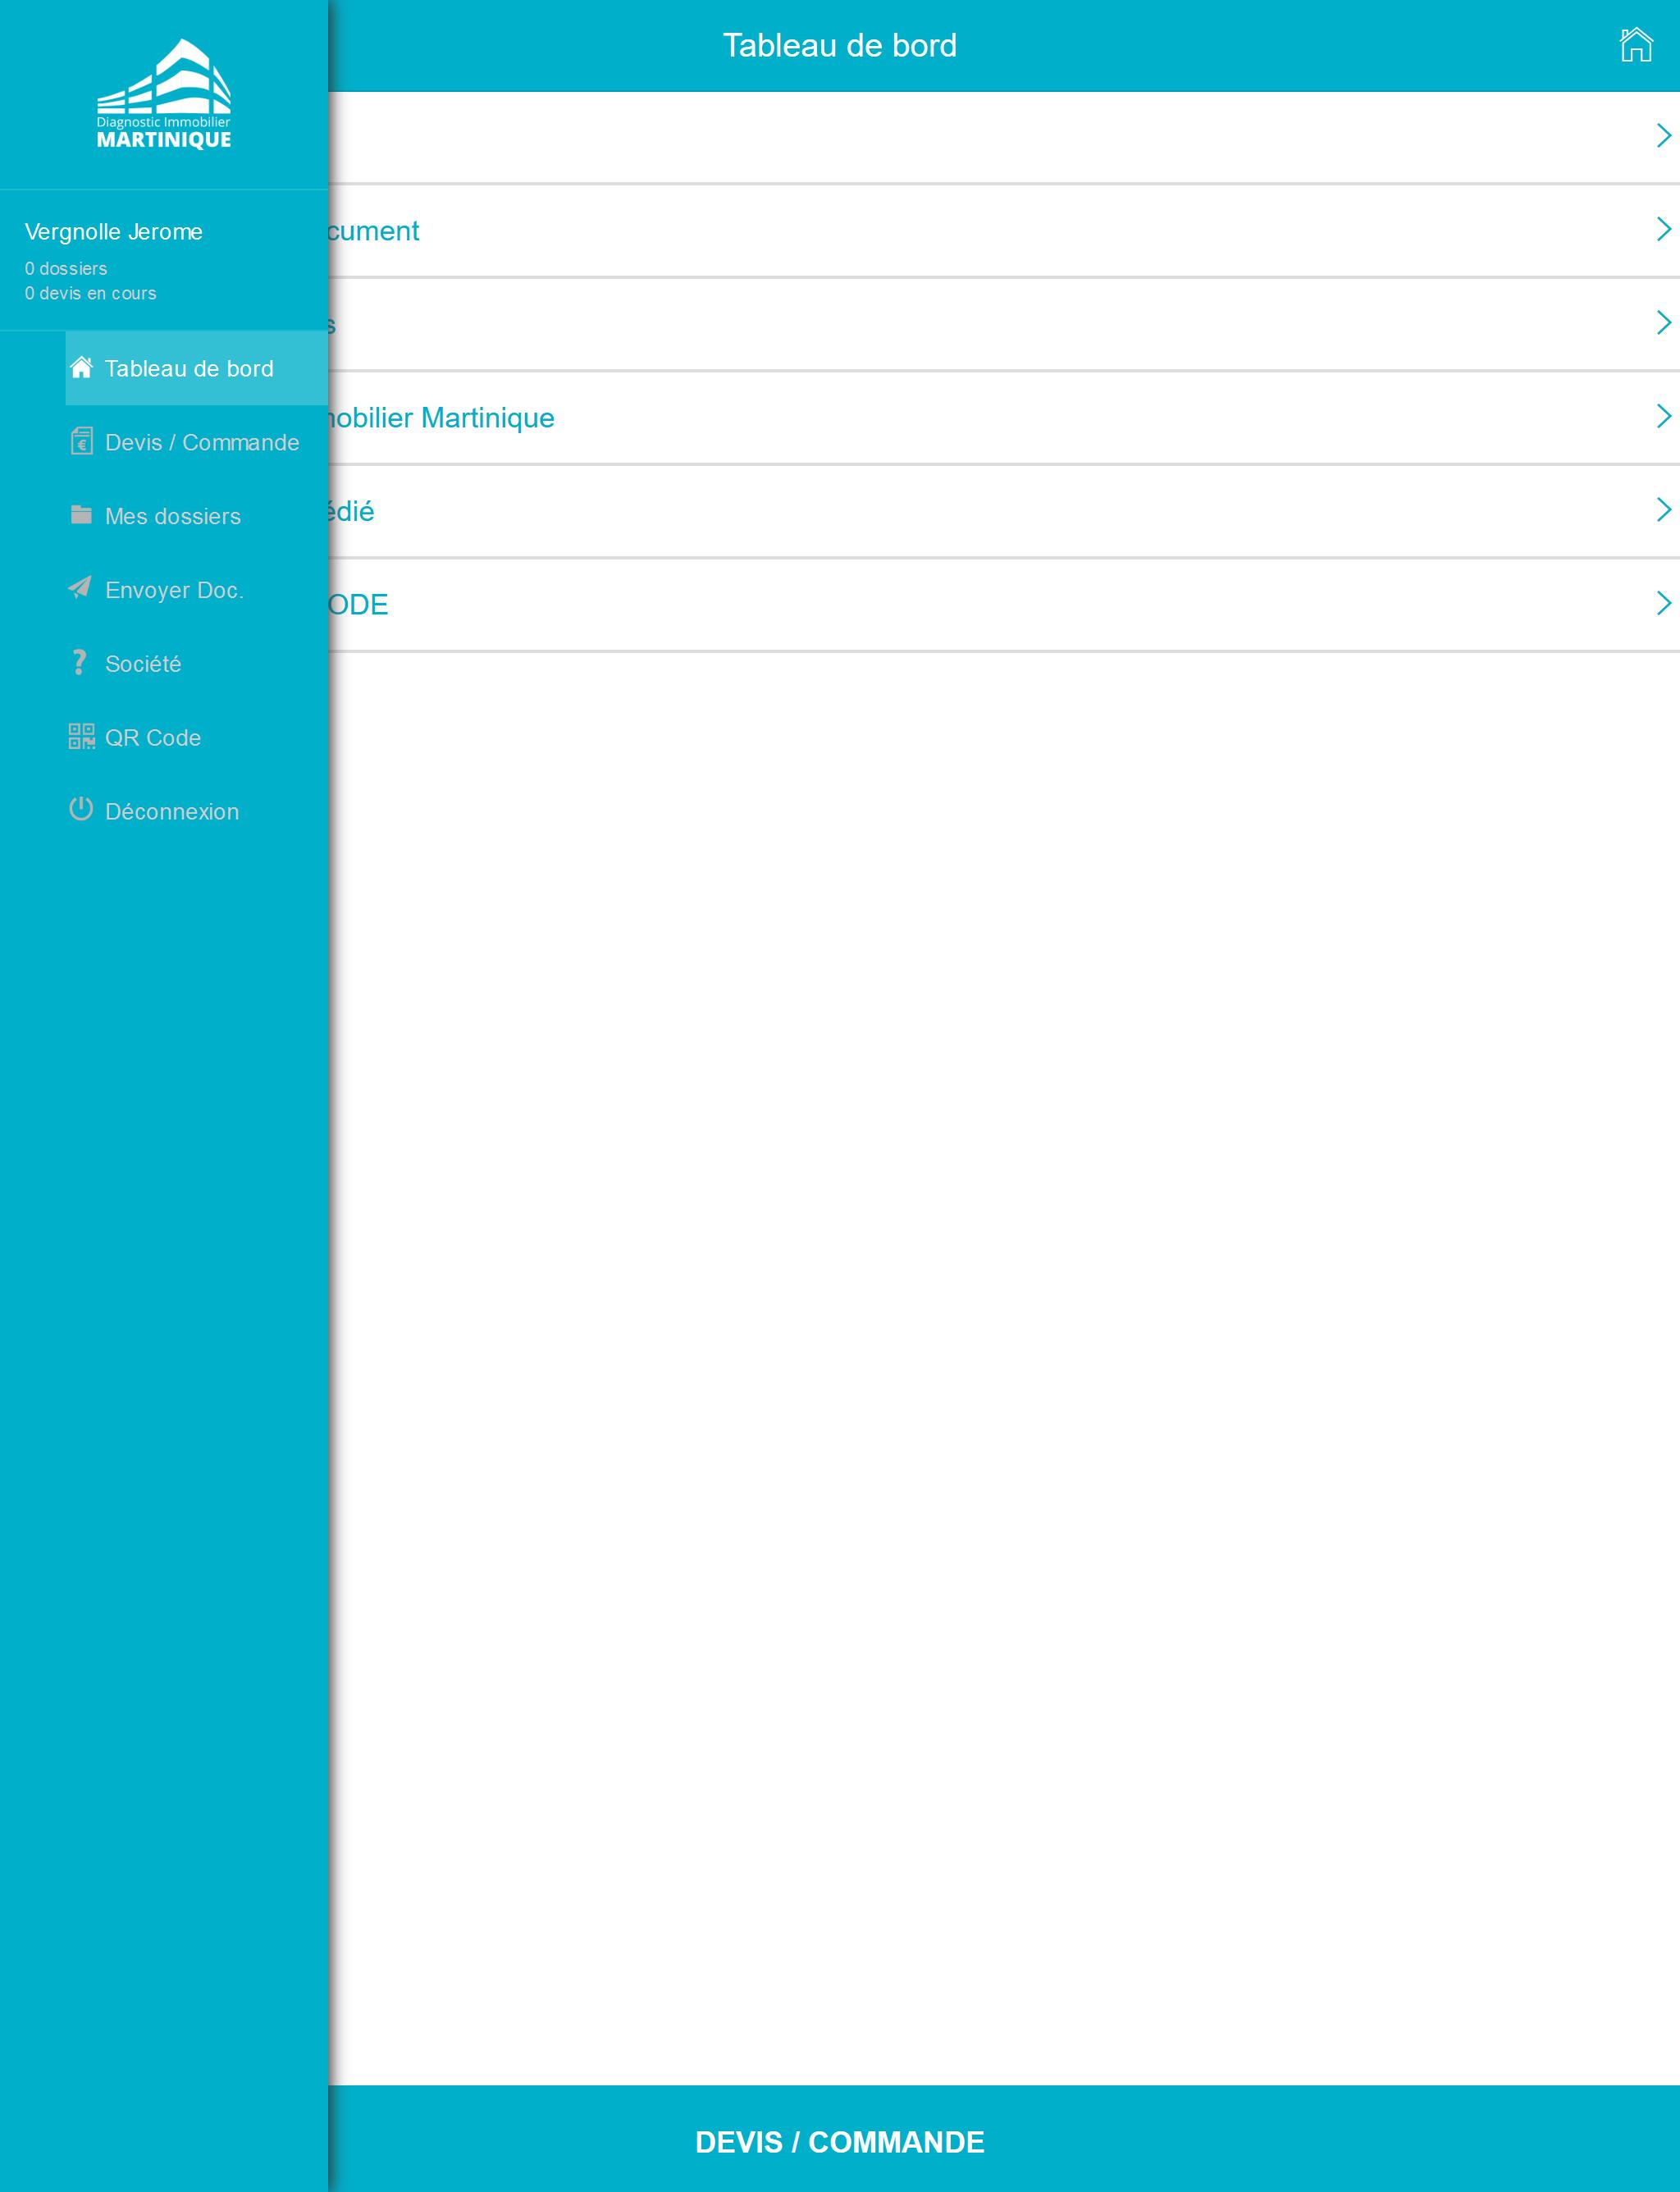The height and width of the screenshot is (2192, 1680).
Task: Select the house icon beside Tableau de bord
Action: 82,367
